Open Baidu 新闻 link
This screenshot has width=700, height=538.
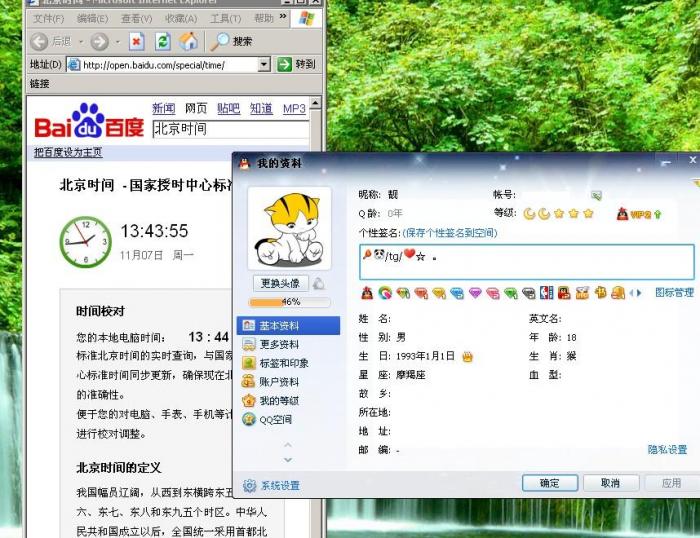(x=164, y=108)
